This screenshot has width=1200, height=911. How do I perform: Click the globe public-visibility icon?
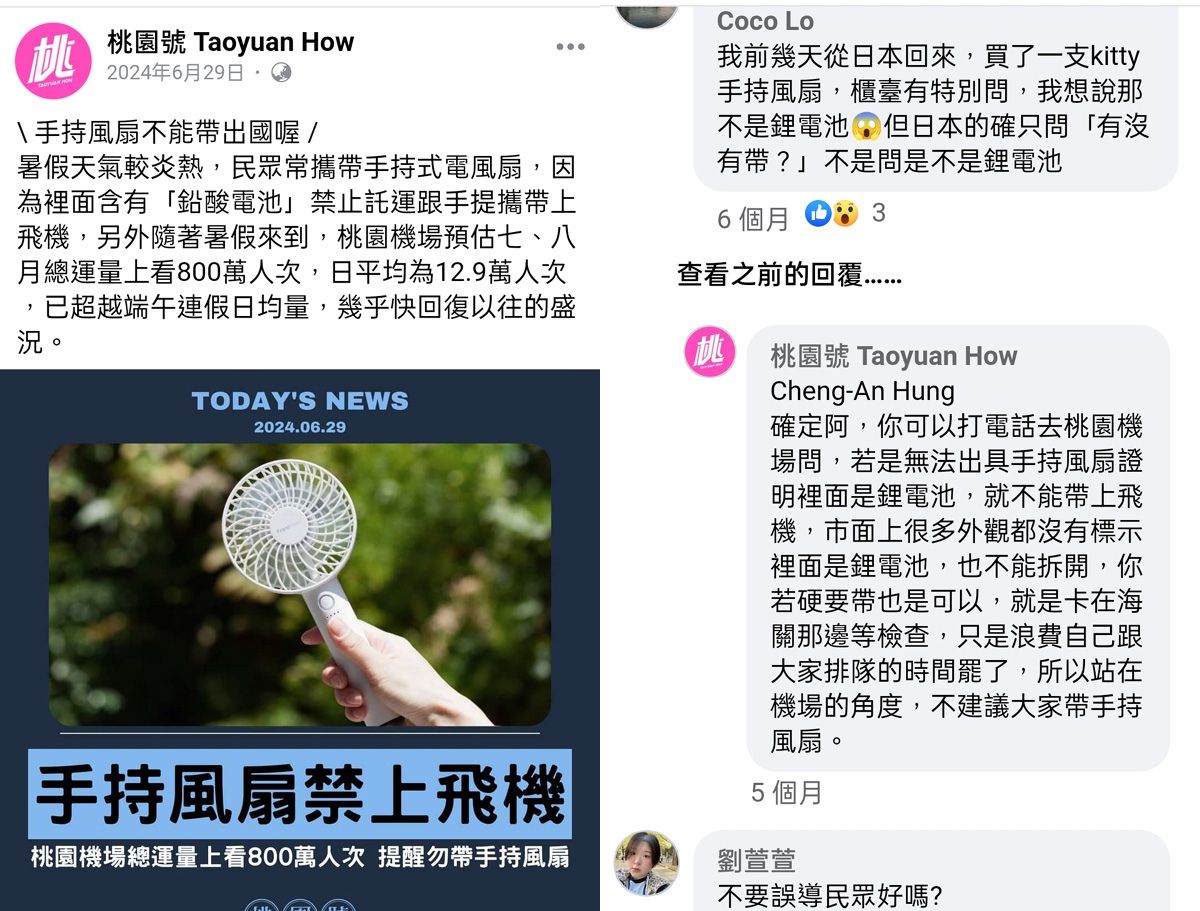[x=281, y=72]
